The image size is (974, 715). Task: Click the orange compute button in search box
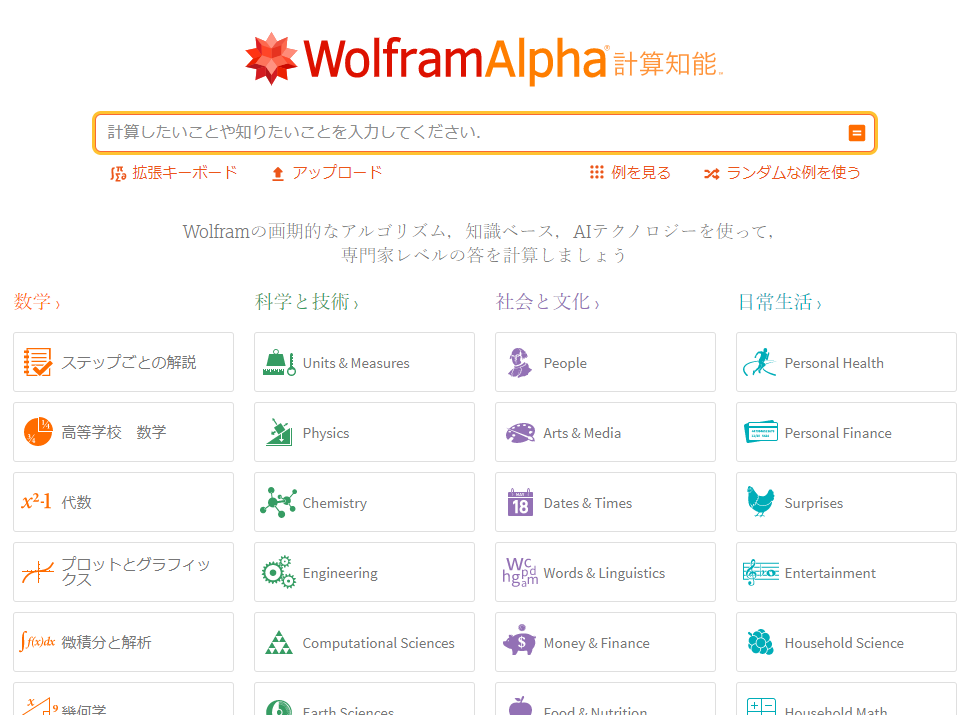coord(857,133)
